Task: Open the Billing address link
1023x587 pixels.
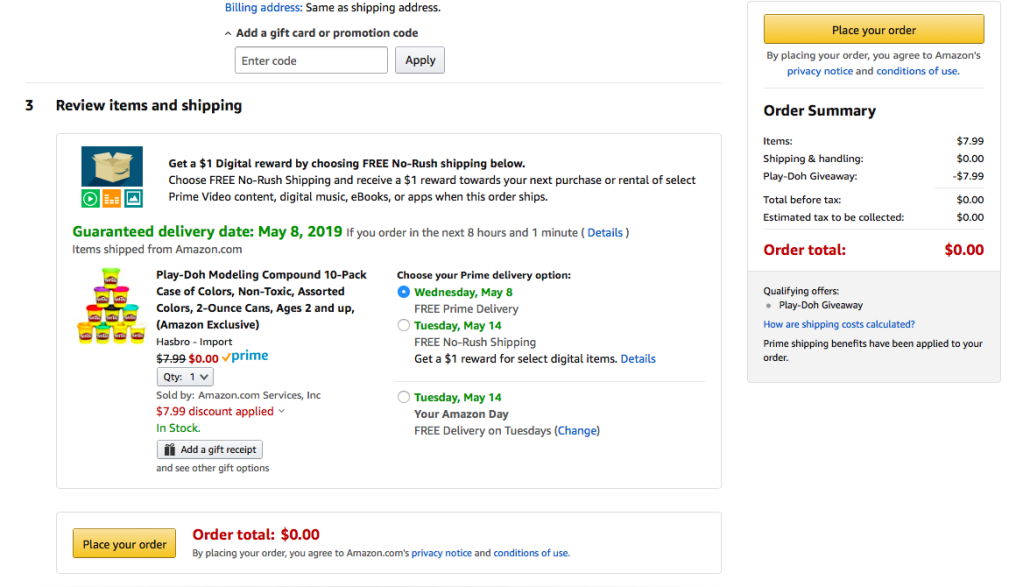Action: tap(262, 7)
